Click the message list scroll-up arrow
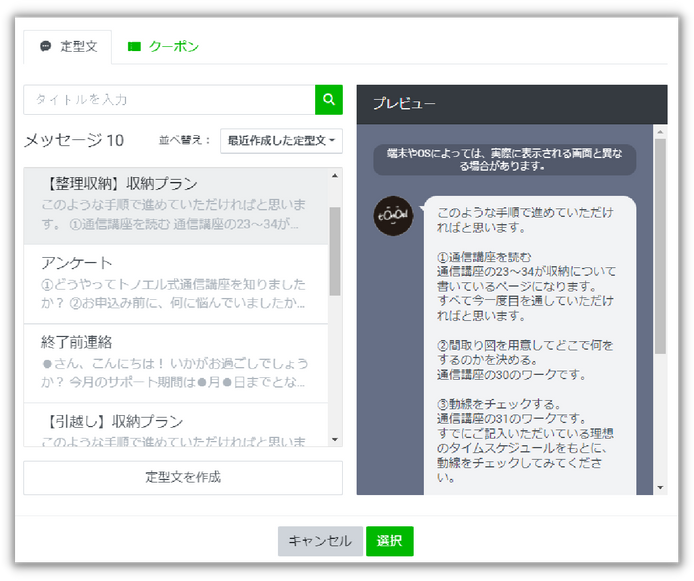 coord(334,176)
